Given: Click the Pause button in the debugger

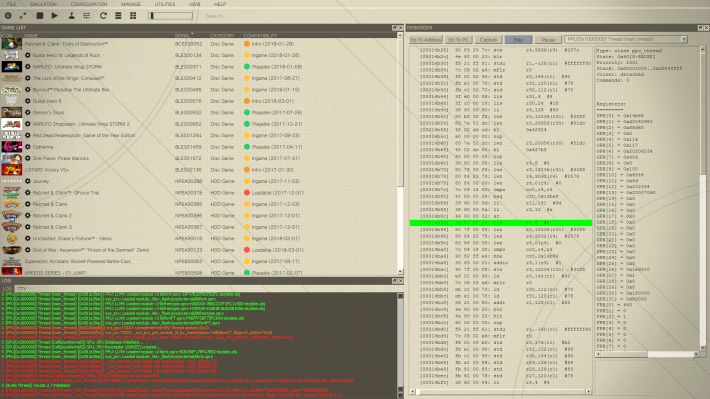Looking at the screenshot, I should [548, 40].
